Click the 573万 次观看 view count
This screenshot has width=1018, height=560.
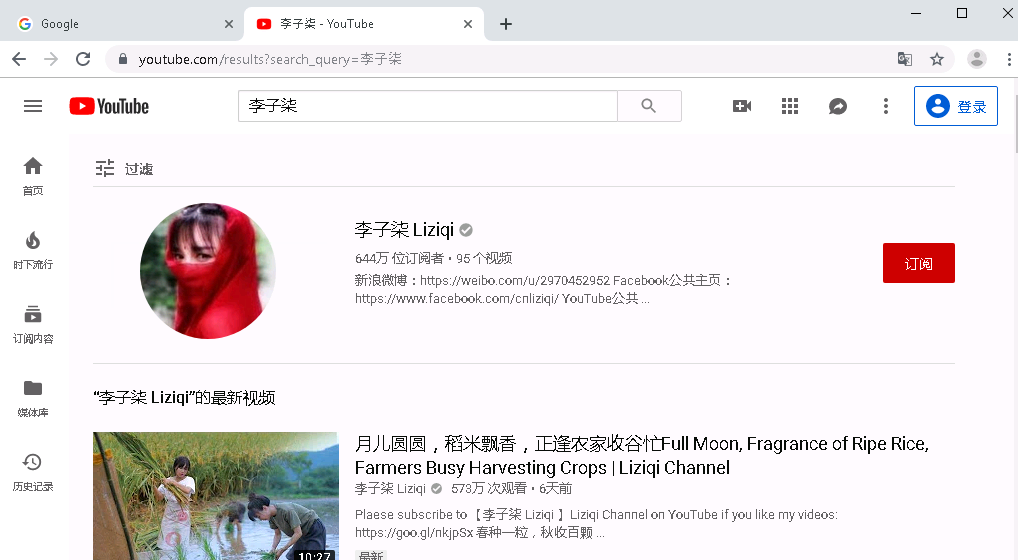489,489
